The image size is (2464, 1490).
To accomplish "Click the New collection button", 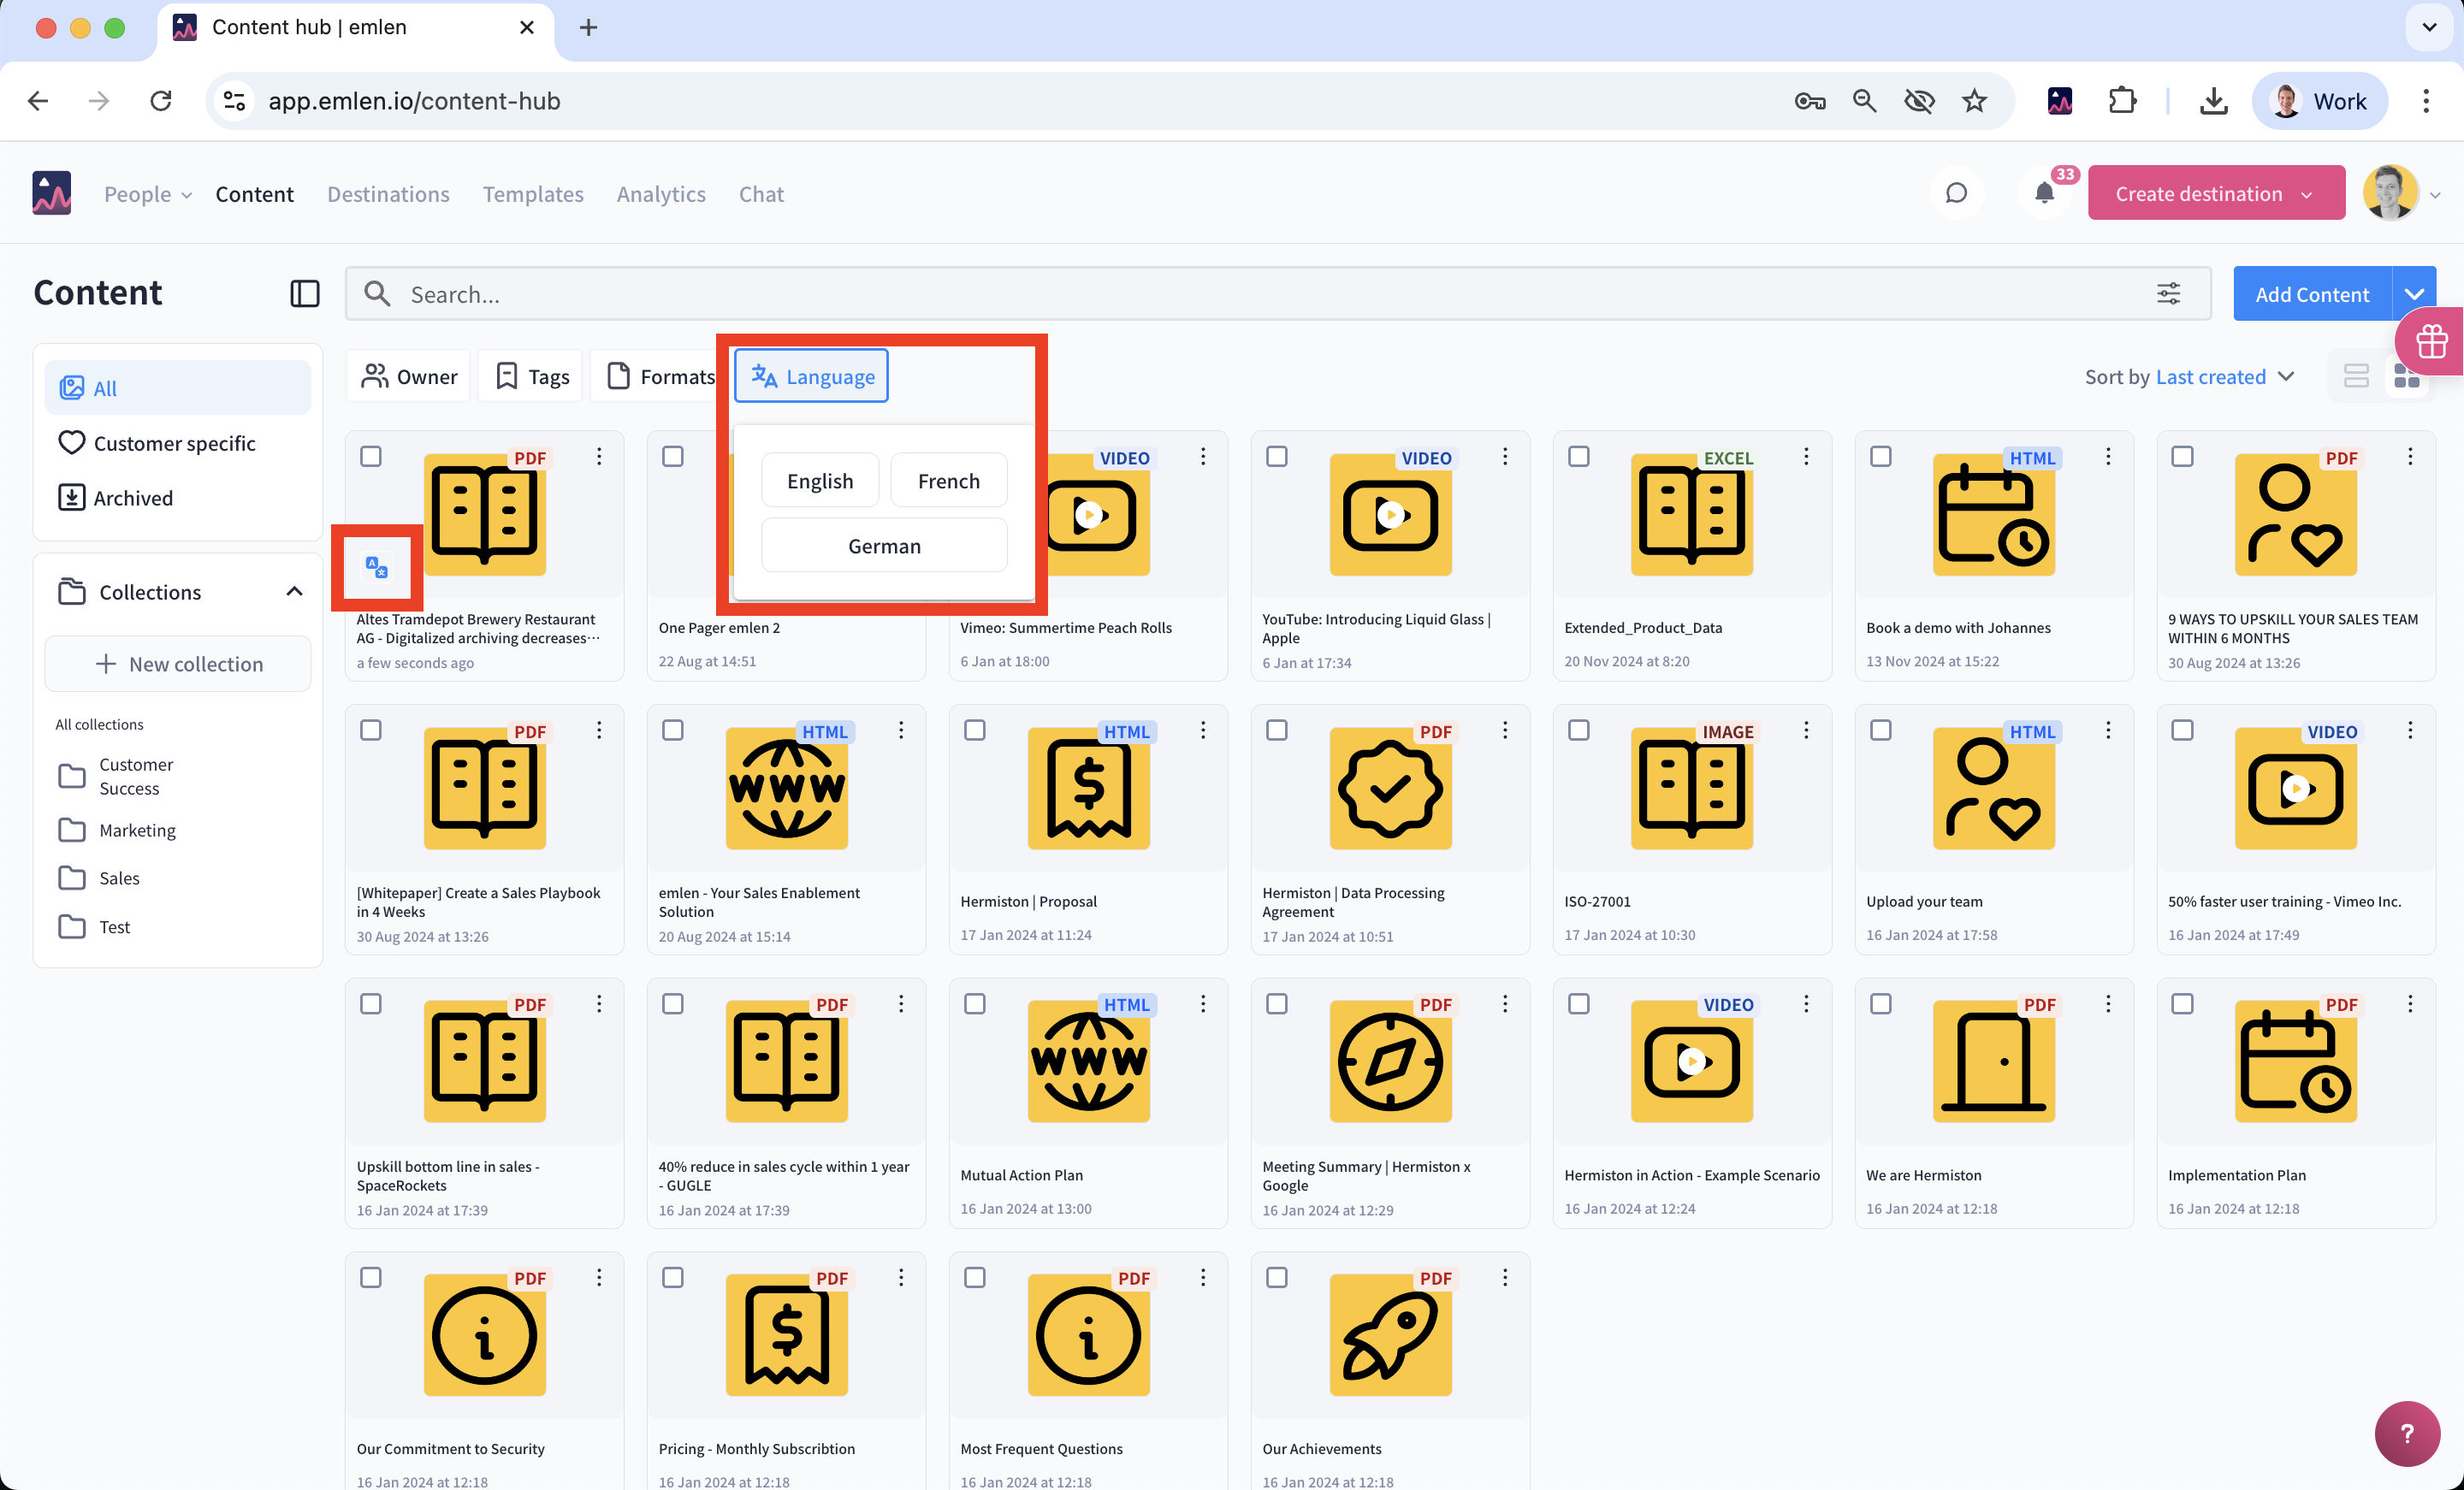I will tap(178, 663).
